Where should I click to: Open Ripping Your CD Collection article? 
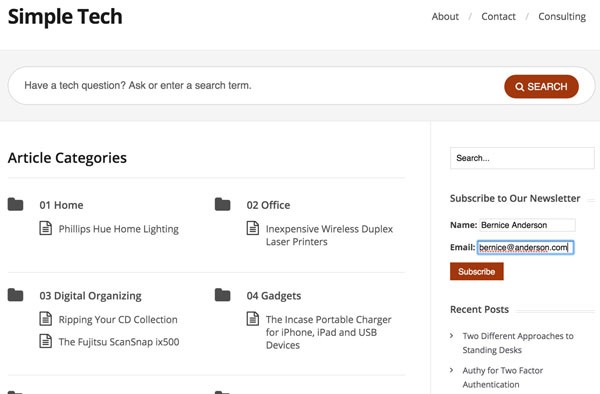(118, 320)
